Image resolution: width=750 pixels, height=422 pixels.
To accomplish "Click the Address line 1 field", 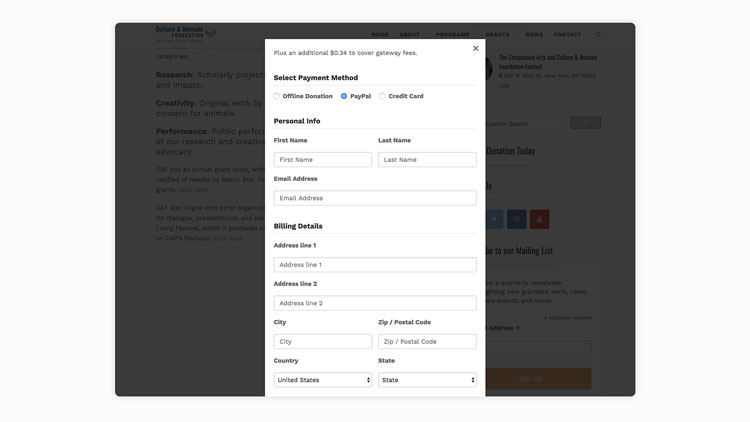I will (x=375, y=265).
